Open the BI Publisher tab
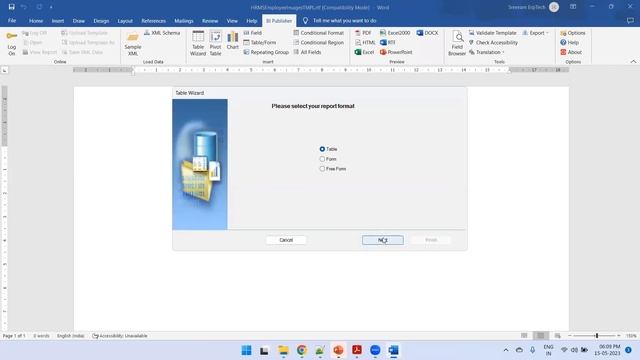 pyautogui.click(x=279, y=20)
